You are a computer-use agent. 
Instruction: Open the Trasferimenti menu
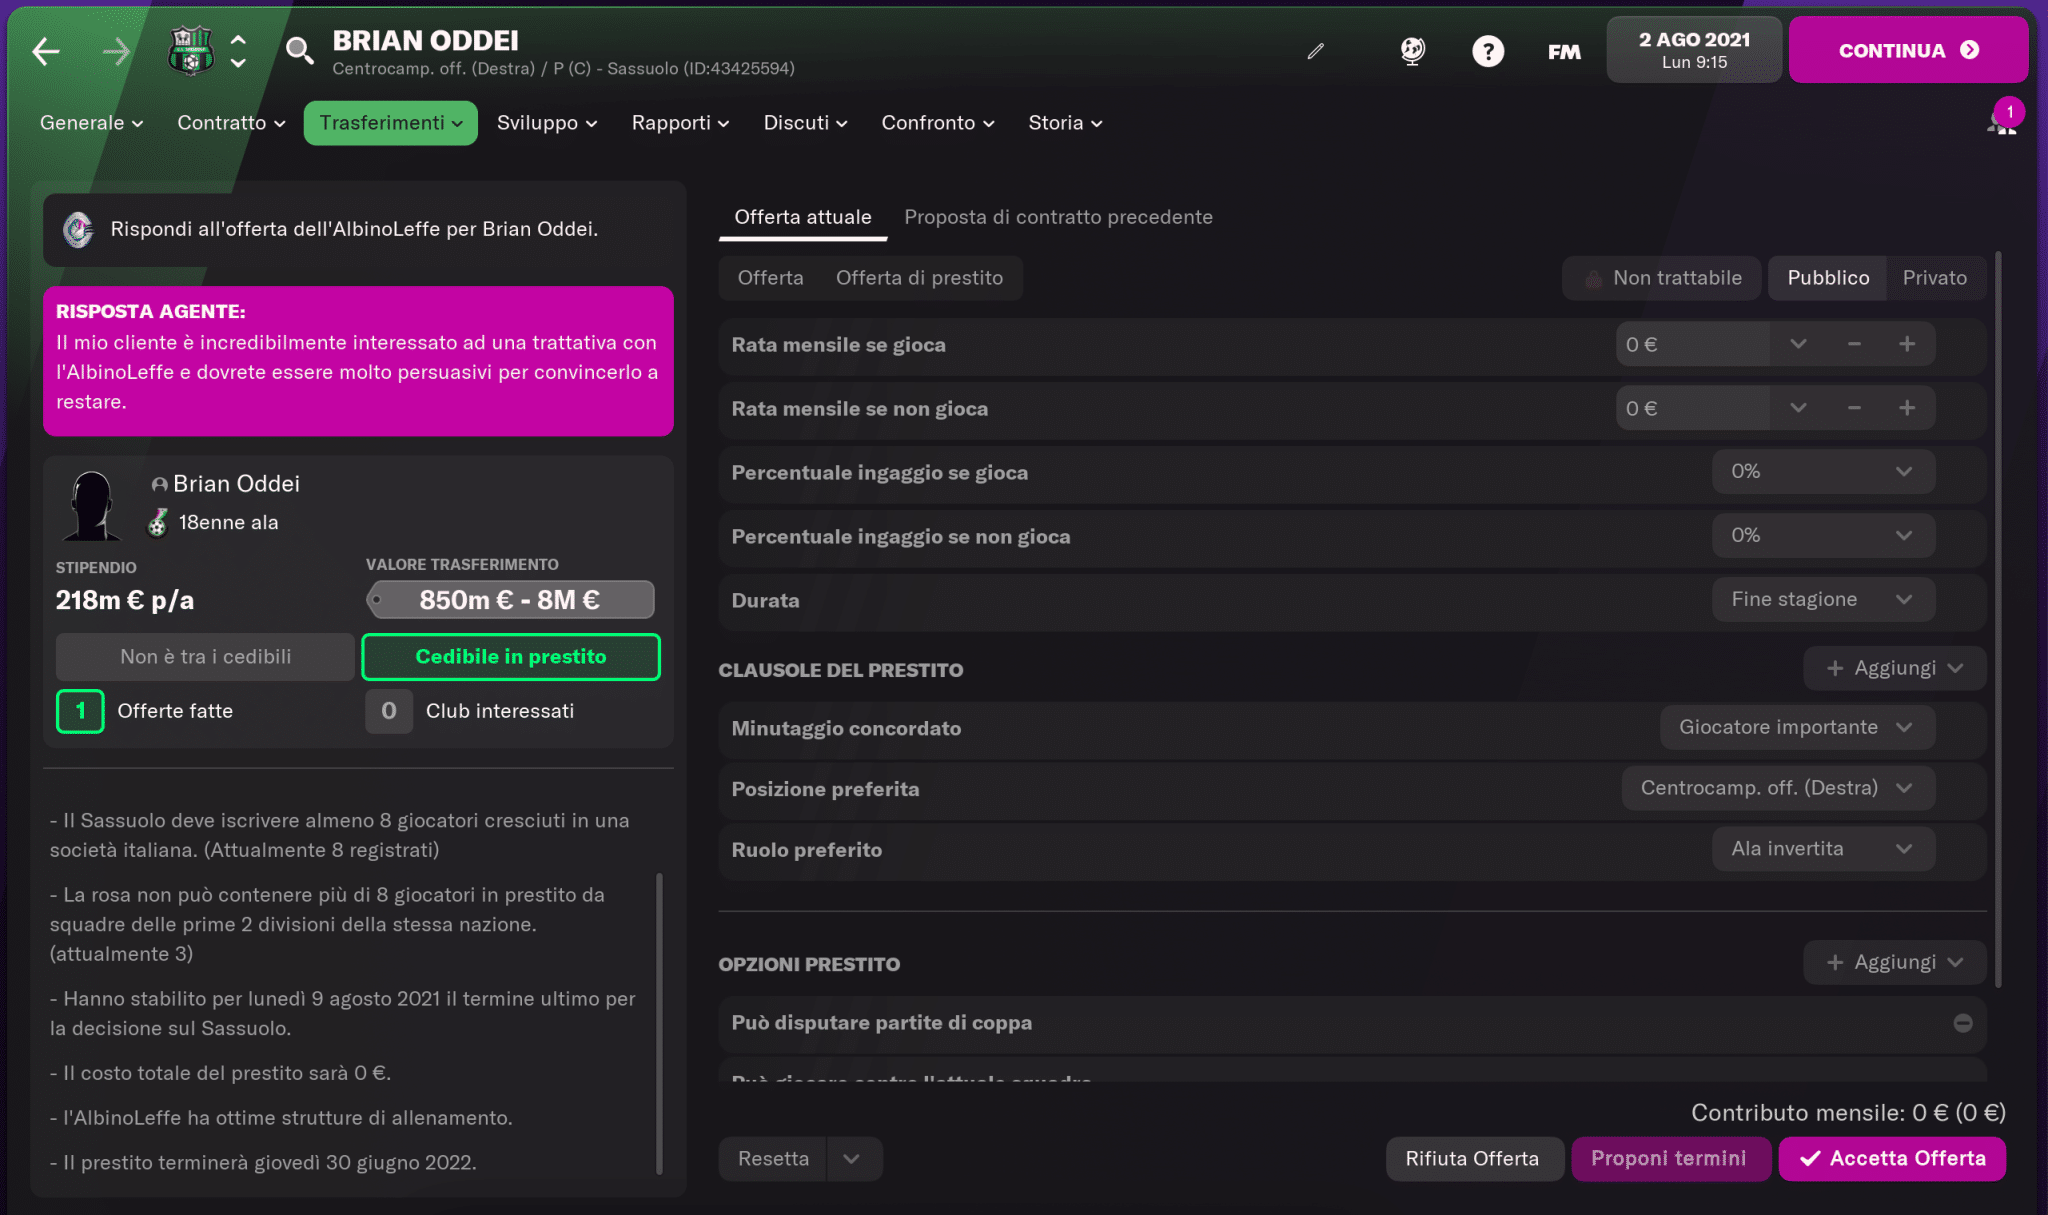coord(389,122)
